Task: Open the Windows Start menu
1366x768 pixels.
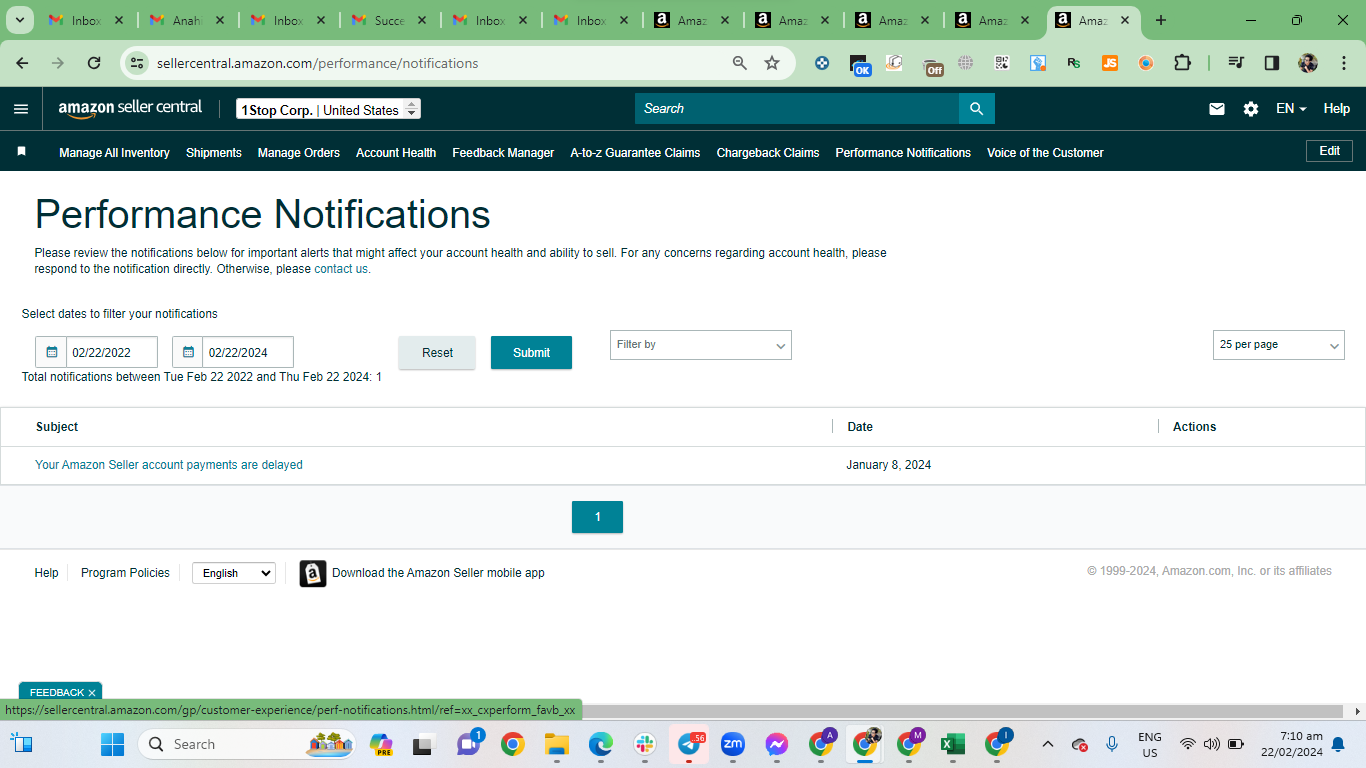Action: point(112,744)
